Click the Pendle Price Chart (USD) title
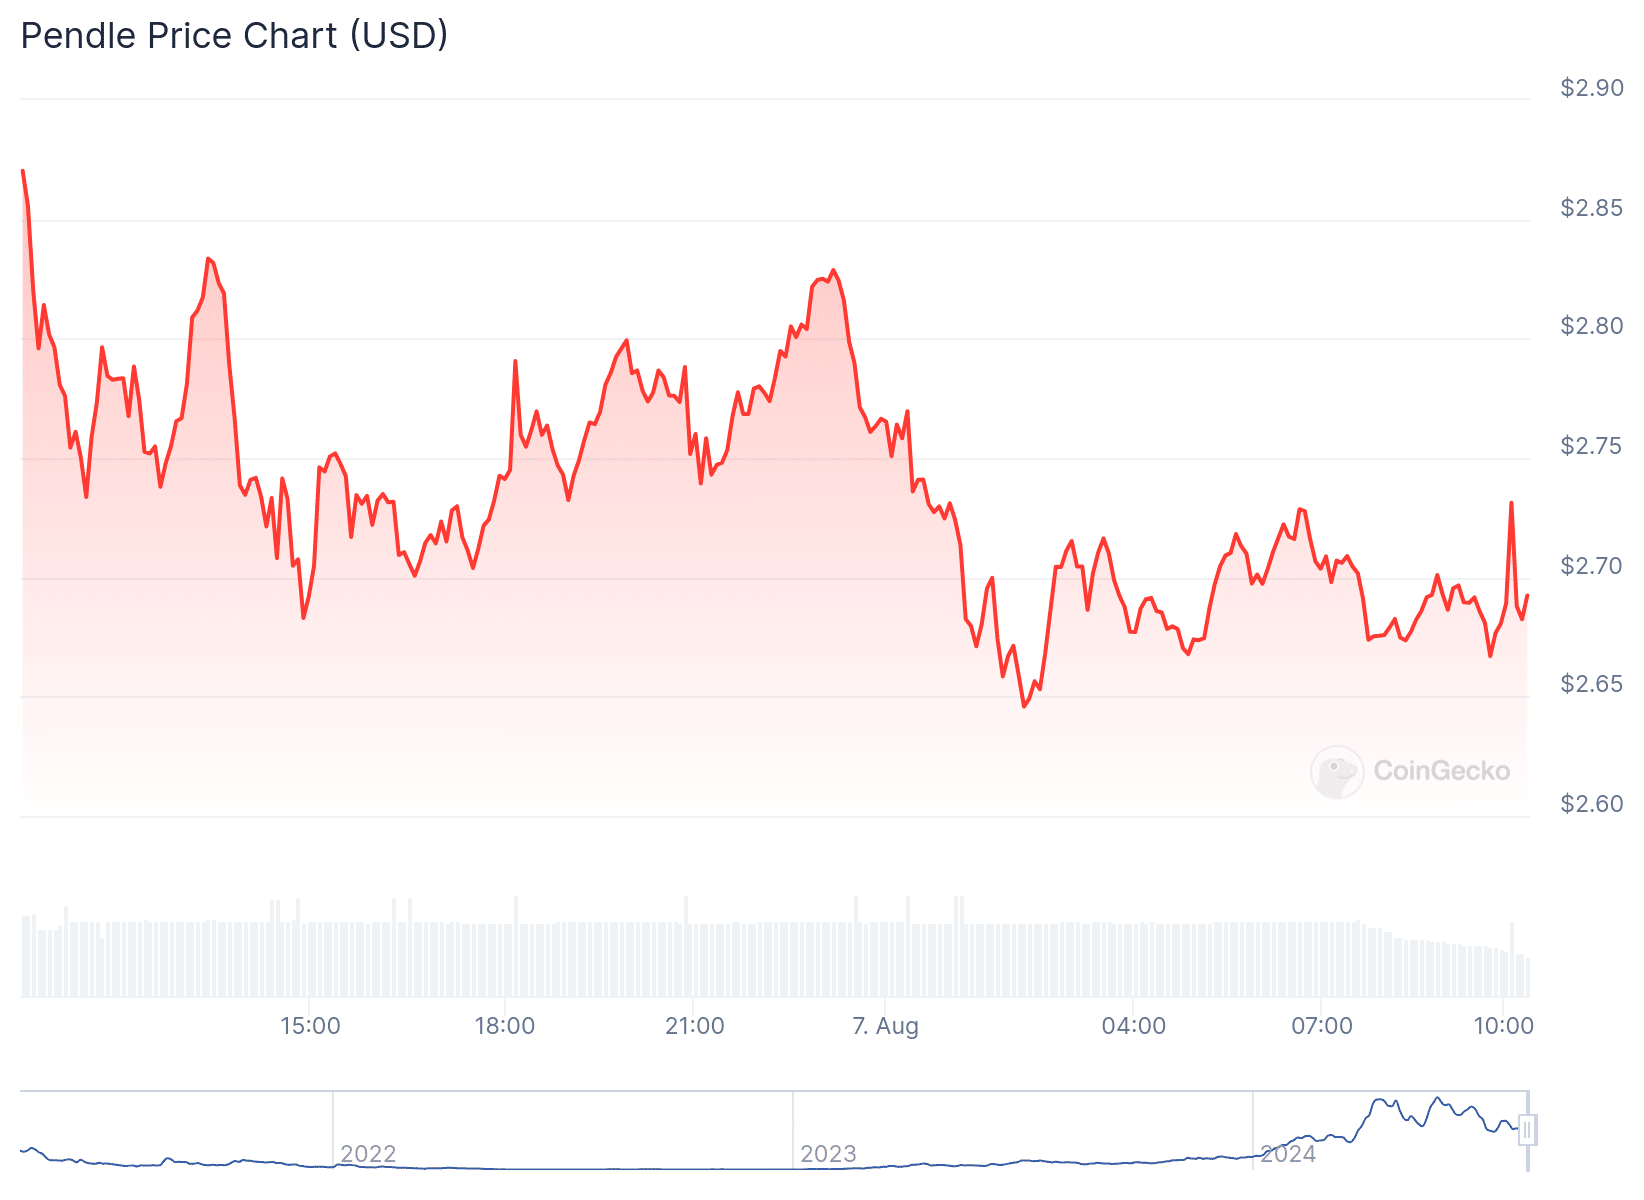 point(234,36)
